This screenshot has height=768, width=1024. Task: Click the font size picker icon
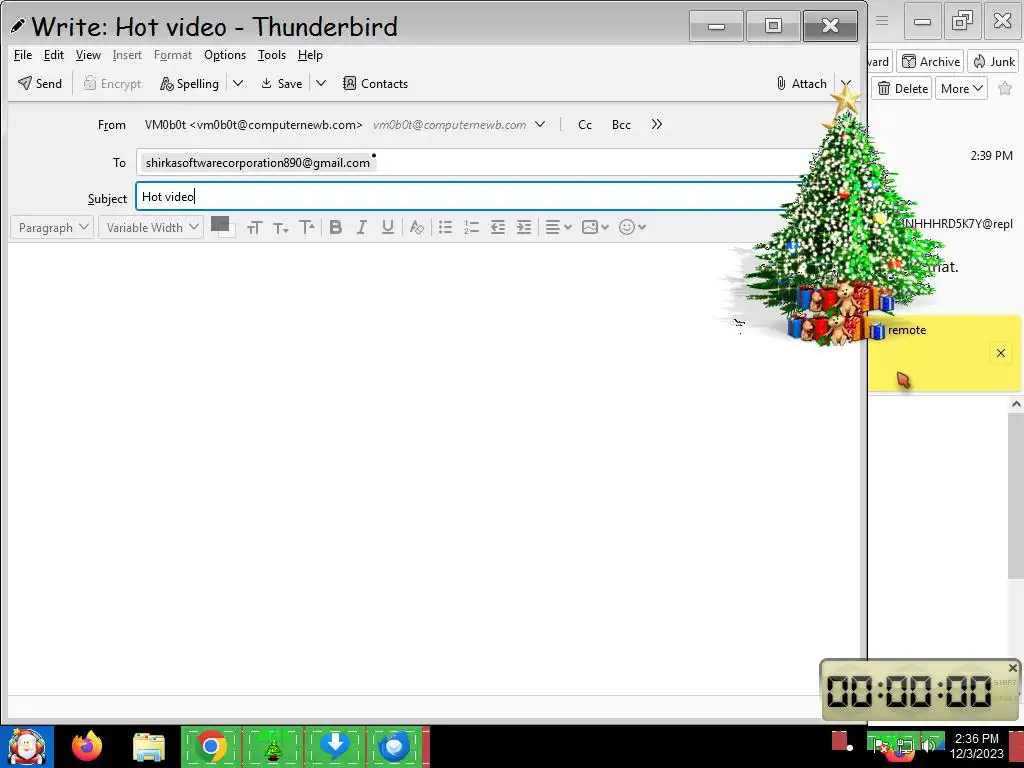(x=254, y=227)
